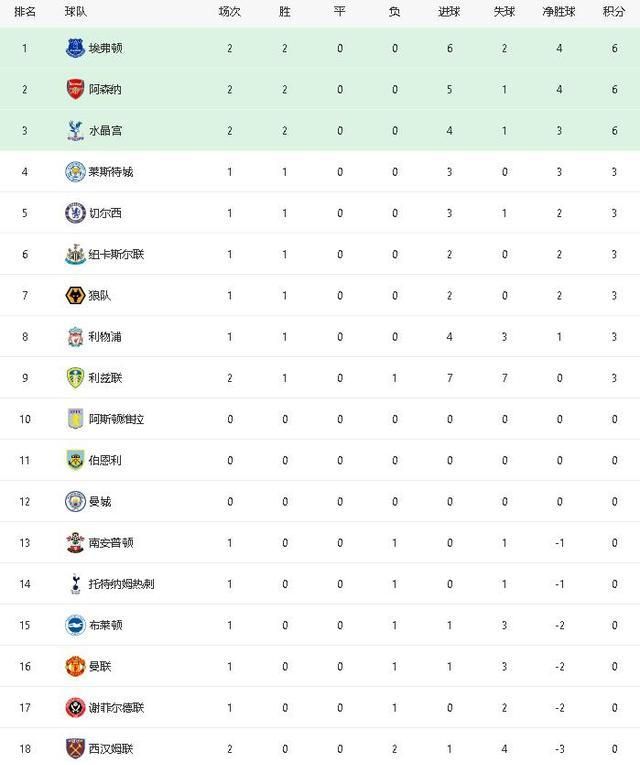
Task: Click the Chelsea club badge
Action: [75, 213]
